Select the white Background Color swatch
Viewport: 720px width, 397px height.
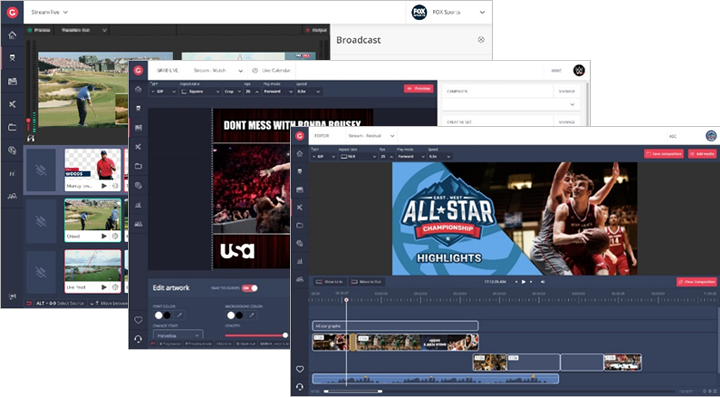tap(231, 315)
